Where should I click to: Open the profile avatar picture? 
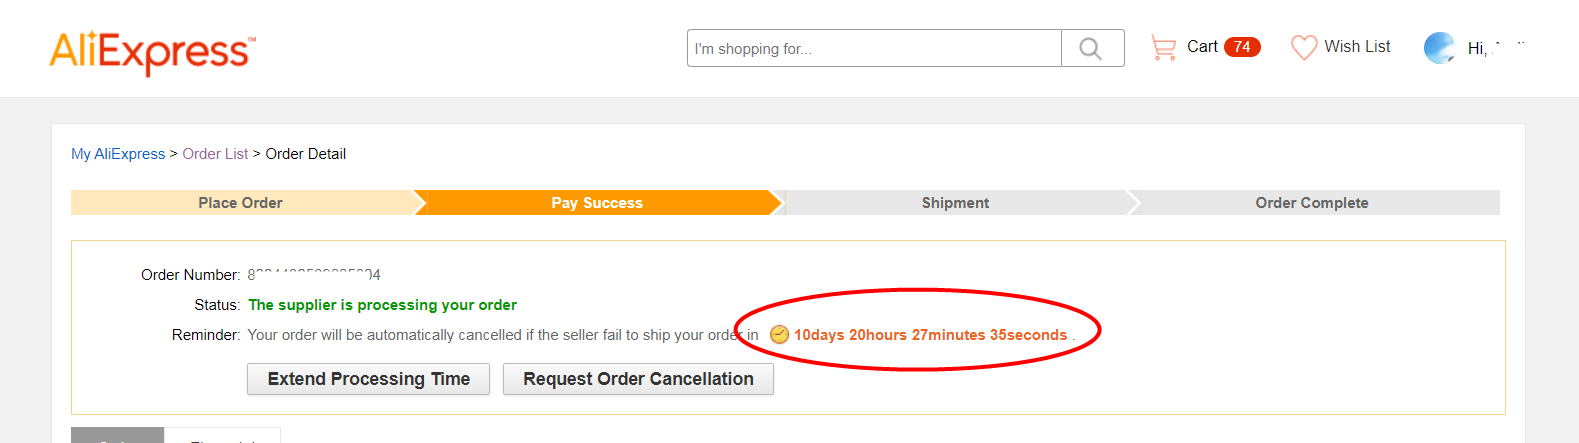tap(1439, 47)
